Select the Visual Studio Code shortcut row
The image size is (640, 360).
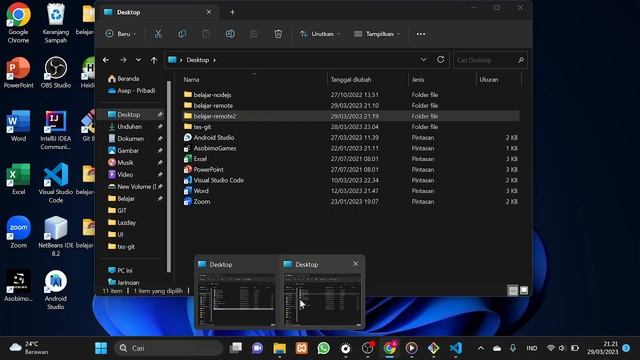(351, 180)
